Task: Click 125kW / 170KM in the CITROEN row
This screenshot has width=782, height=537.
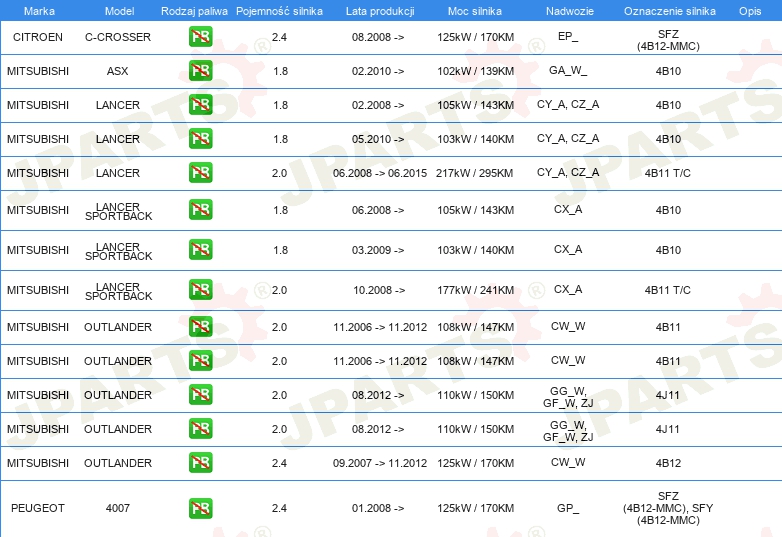Action: [x=475, y=37]
